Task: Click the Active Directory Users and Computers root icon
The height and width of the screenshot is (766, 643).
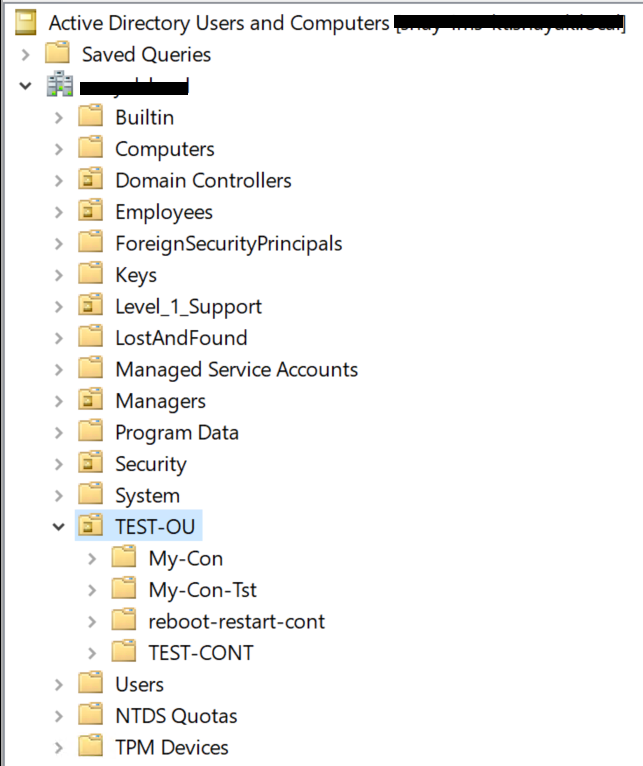Action: 27,21
